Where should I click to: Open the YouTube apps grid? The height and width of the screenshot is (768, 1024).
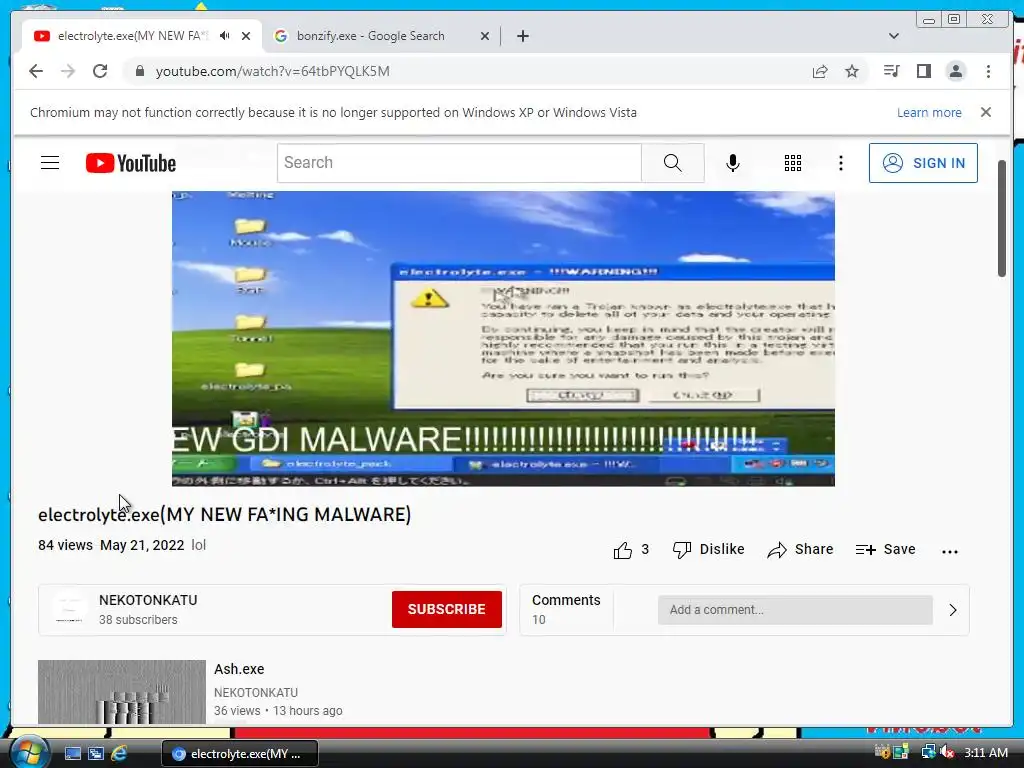(793, 163)
